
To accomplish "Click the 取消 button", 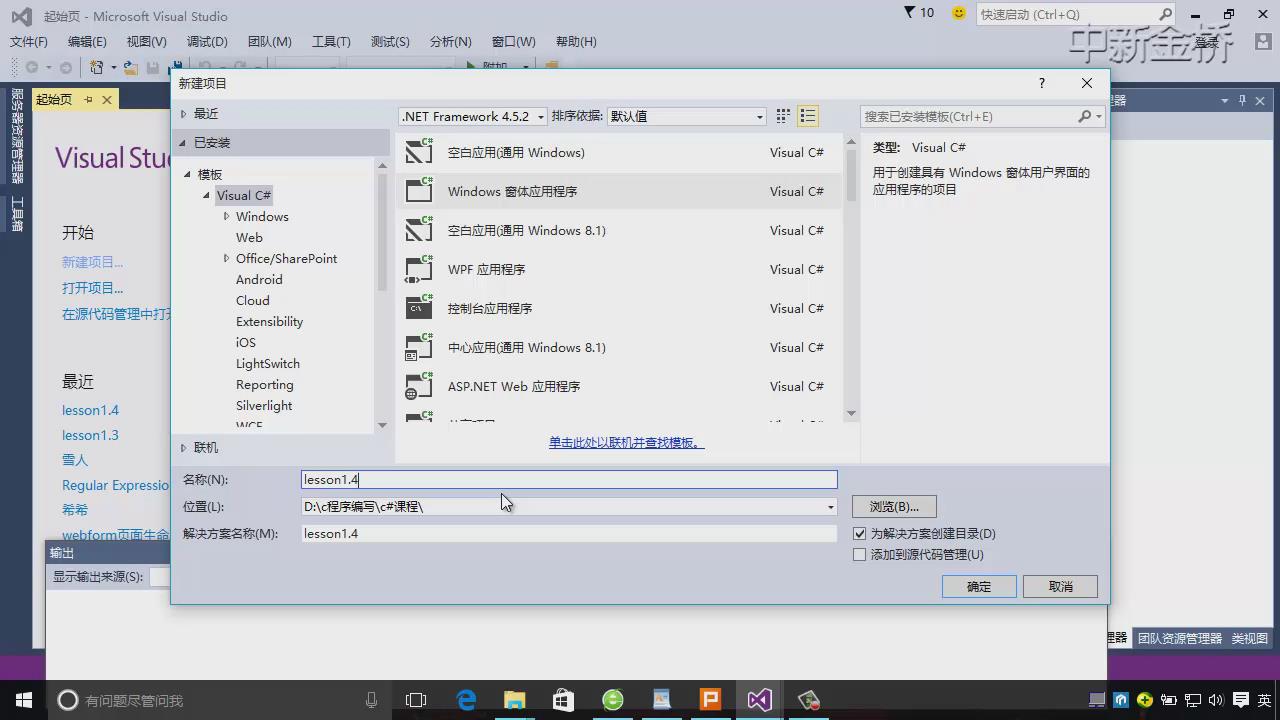I will (x=1060, y=586).
